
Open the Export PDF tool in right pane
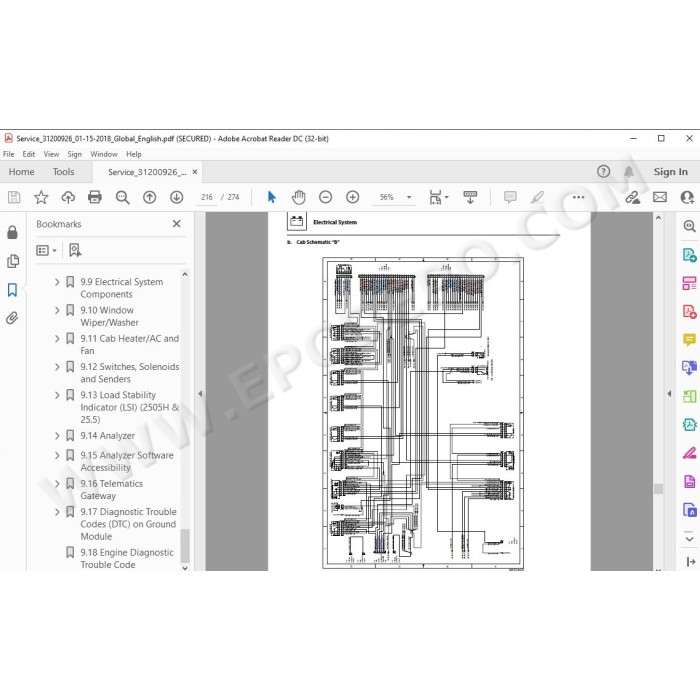689,255
